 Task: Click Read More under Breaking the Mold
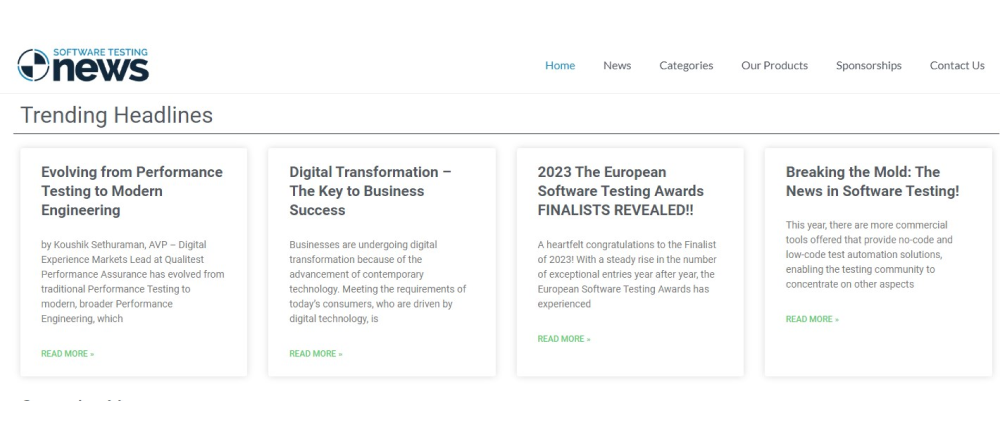point(812,319)
